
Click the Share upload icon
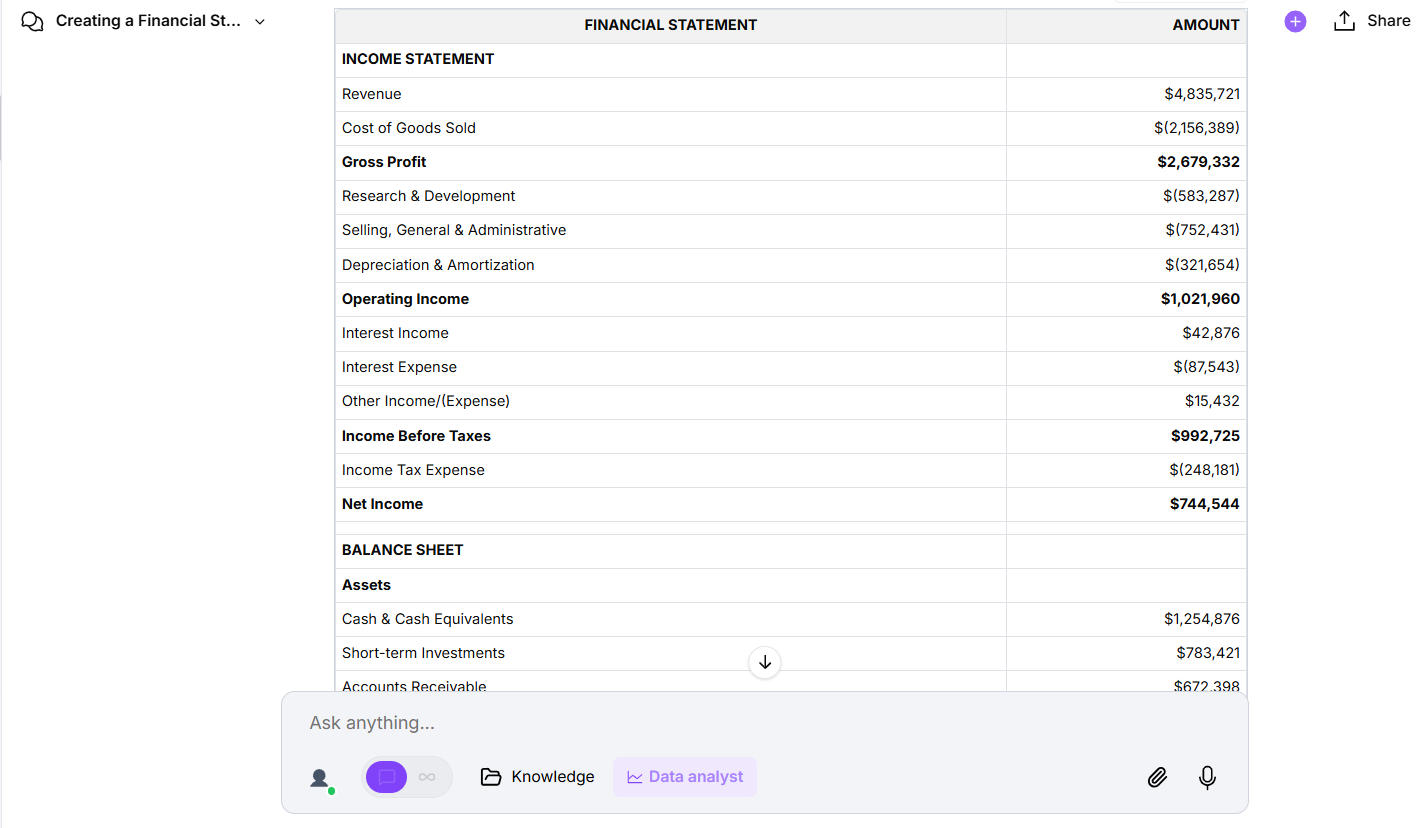[1344, 20]
